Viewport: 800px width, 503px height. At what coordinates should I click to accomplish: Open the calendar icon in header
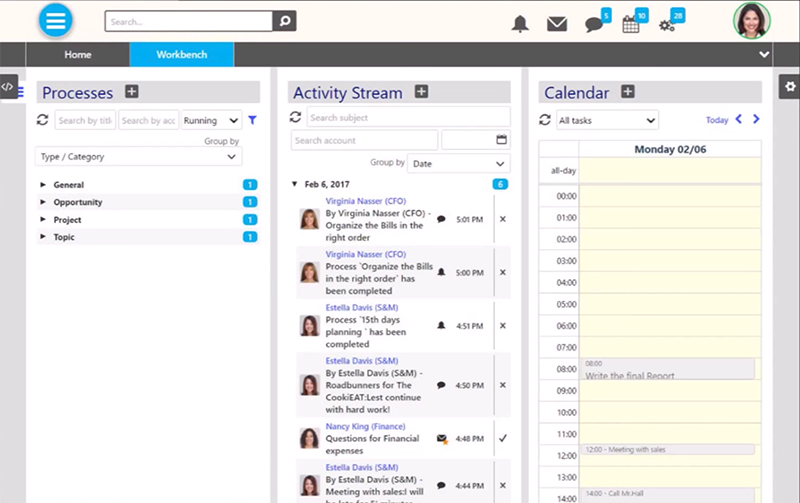631,24
